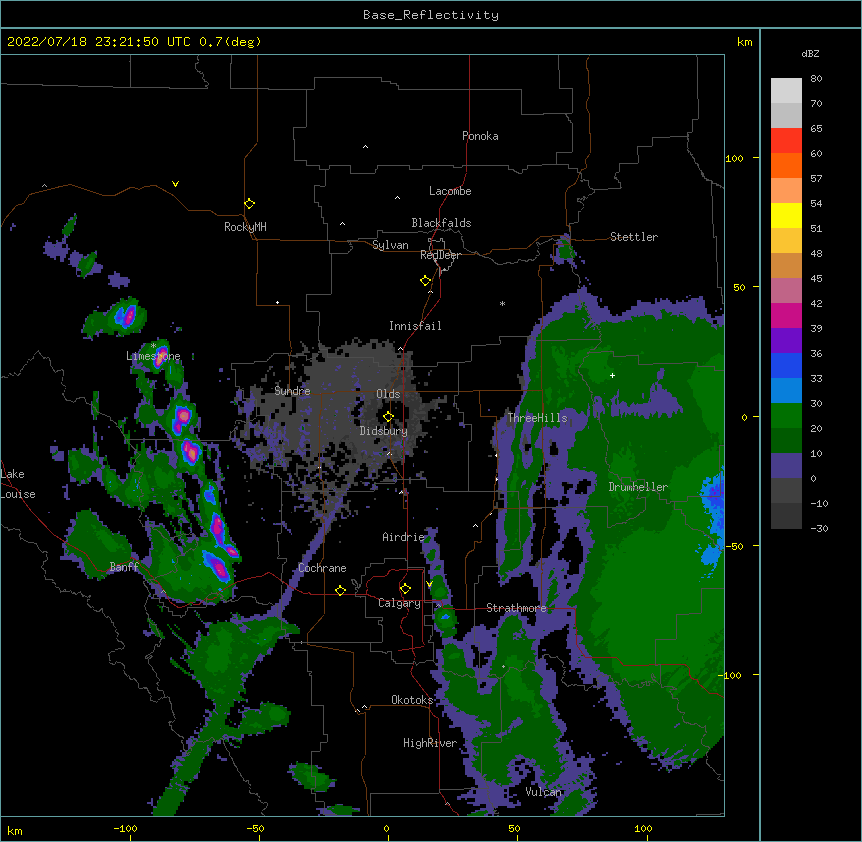The height and width of the screenshot is (842, 862).
Task: Click the Stettler label
Action: point(634,237)
